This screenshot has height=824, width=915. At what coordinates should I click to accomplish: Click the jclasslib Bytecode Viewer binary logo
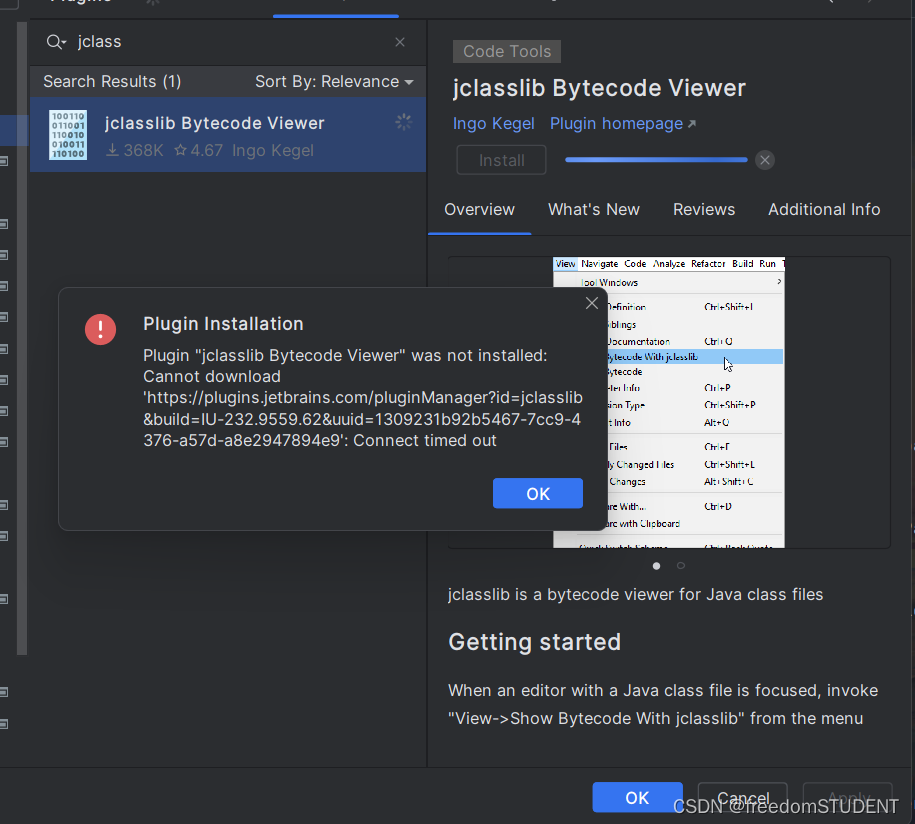click(67, 135)
